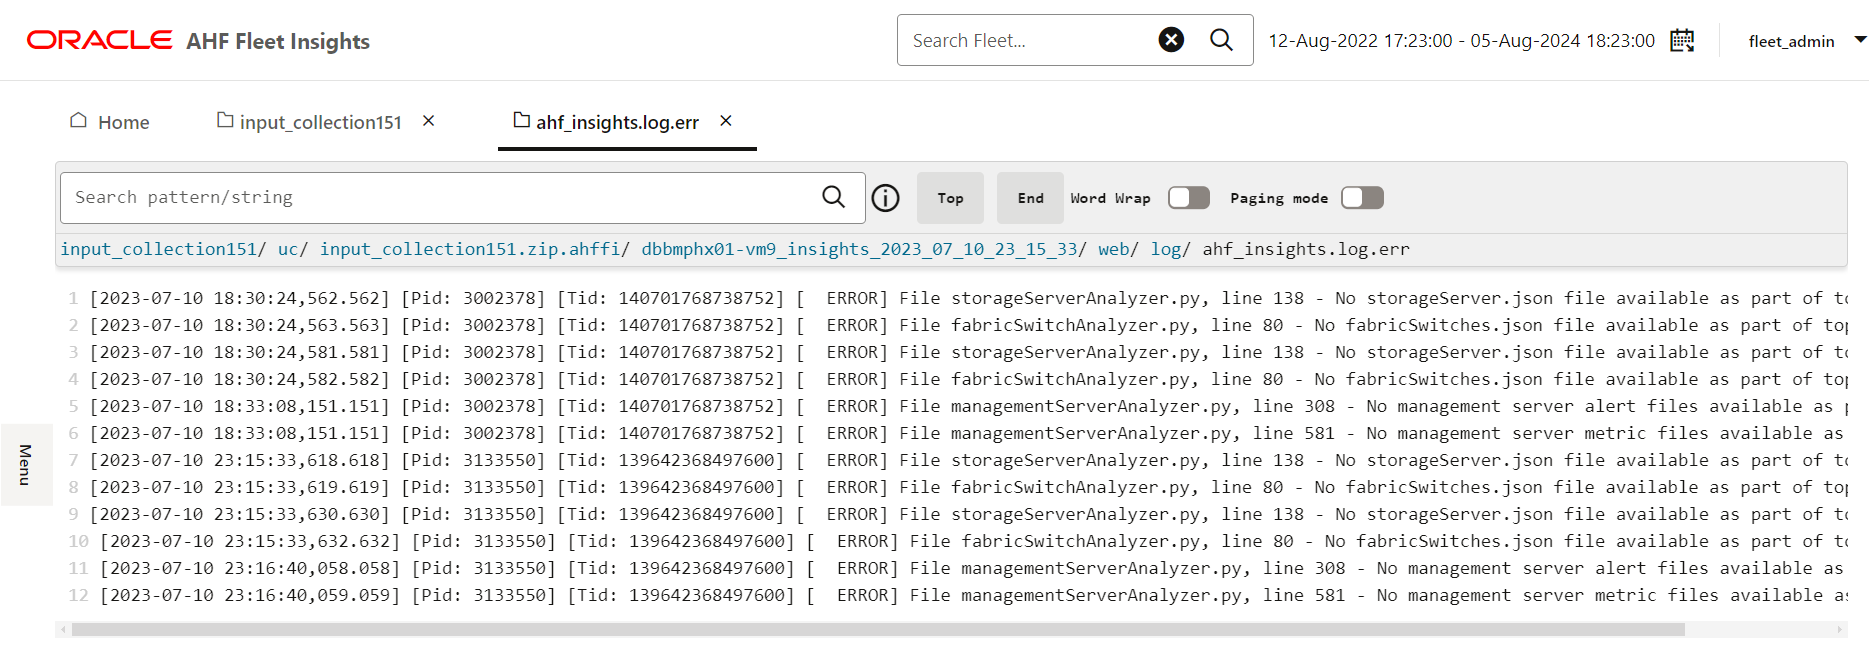
Task: Click the Home tab house icon
Action: point(78,121)
